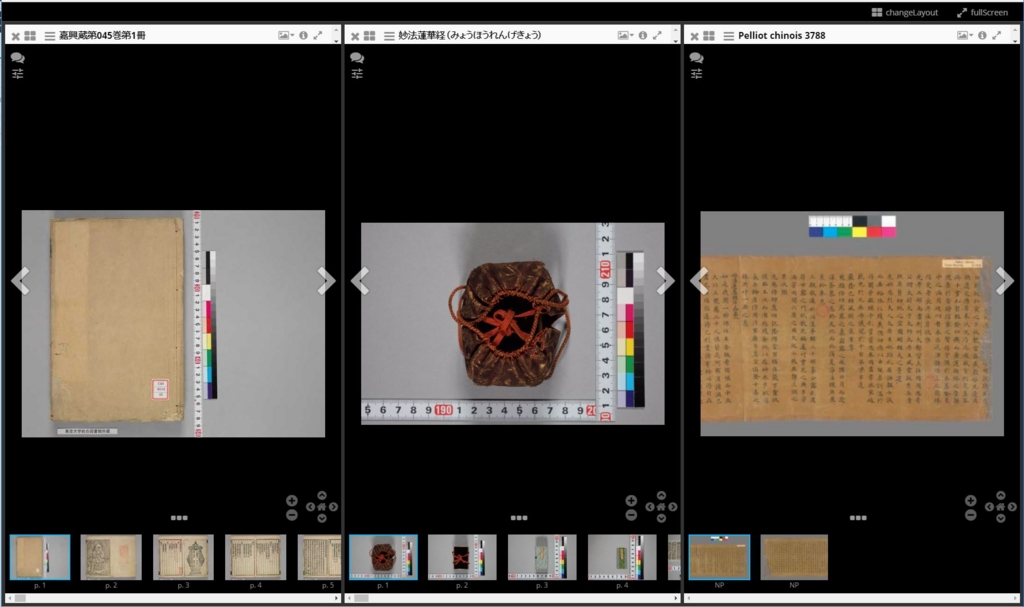Close the Pelliot chinois 3788 window

[x=695, y=36]
